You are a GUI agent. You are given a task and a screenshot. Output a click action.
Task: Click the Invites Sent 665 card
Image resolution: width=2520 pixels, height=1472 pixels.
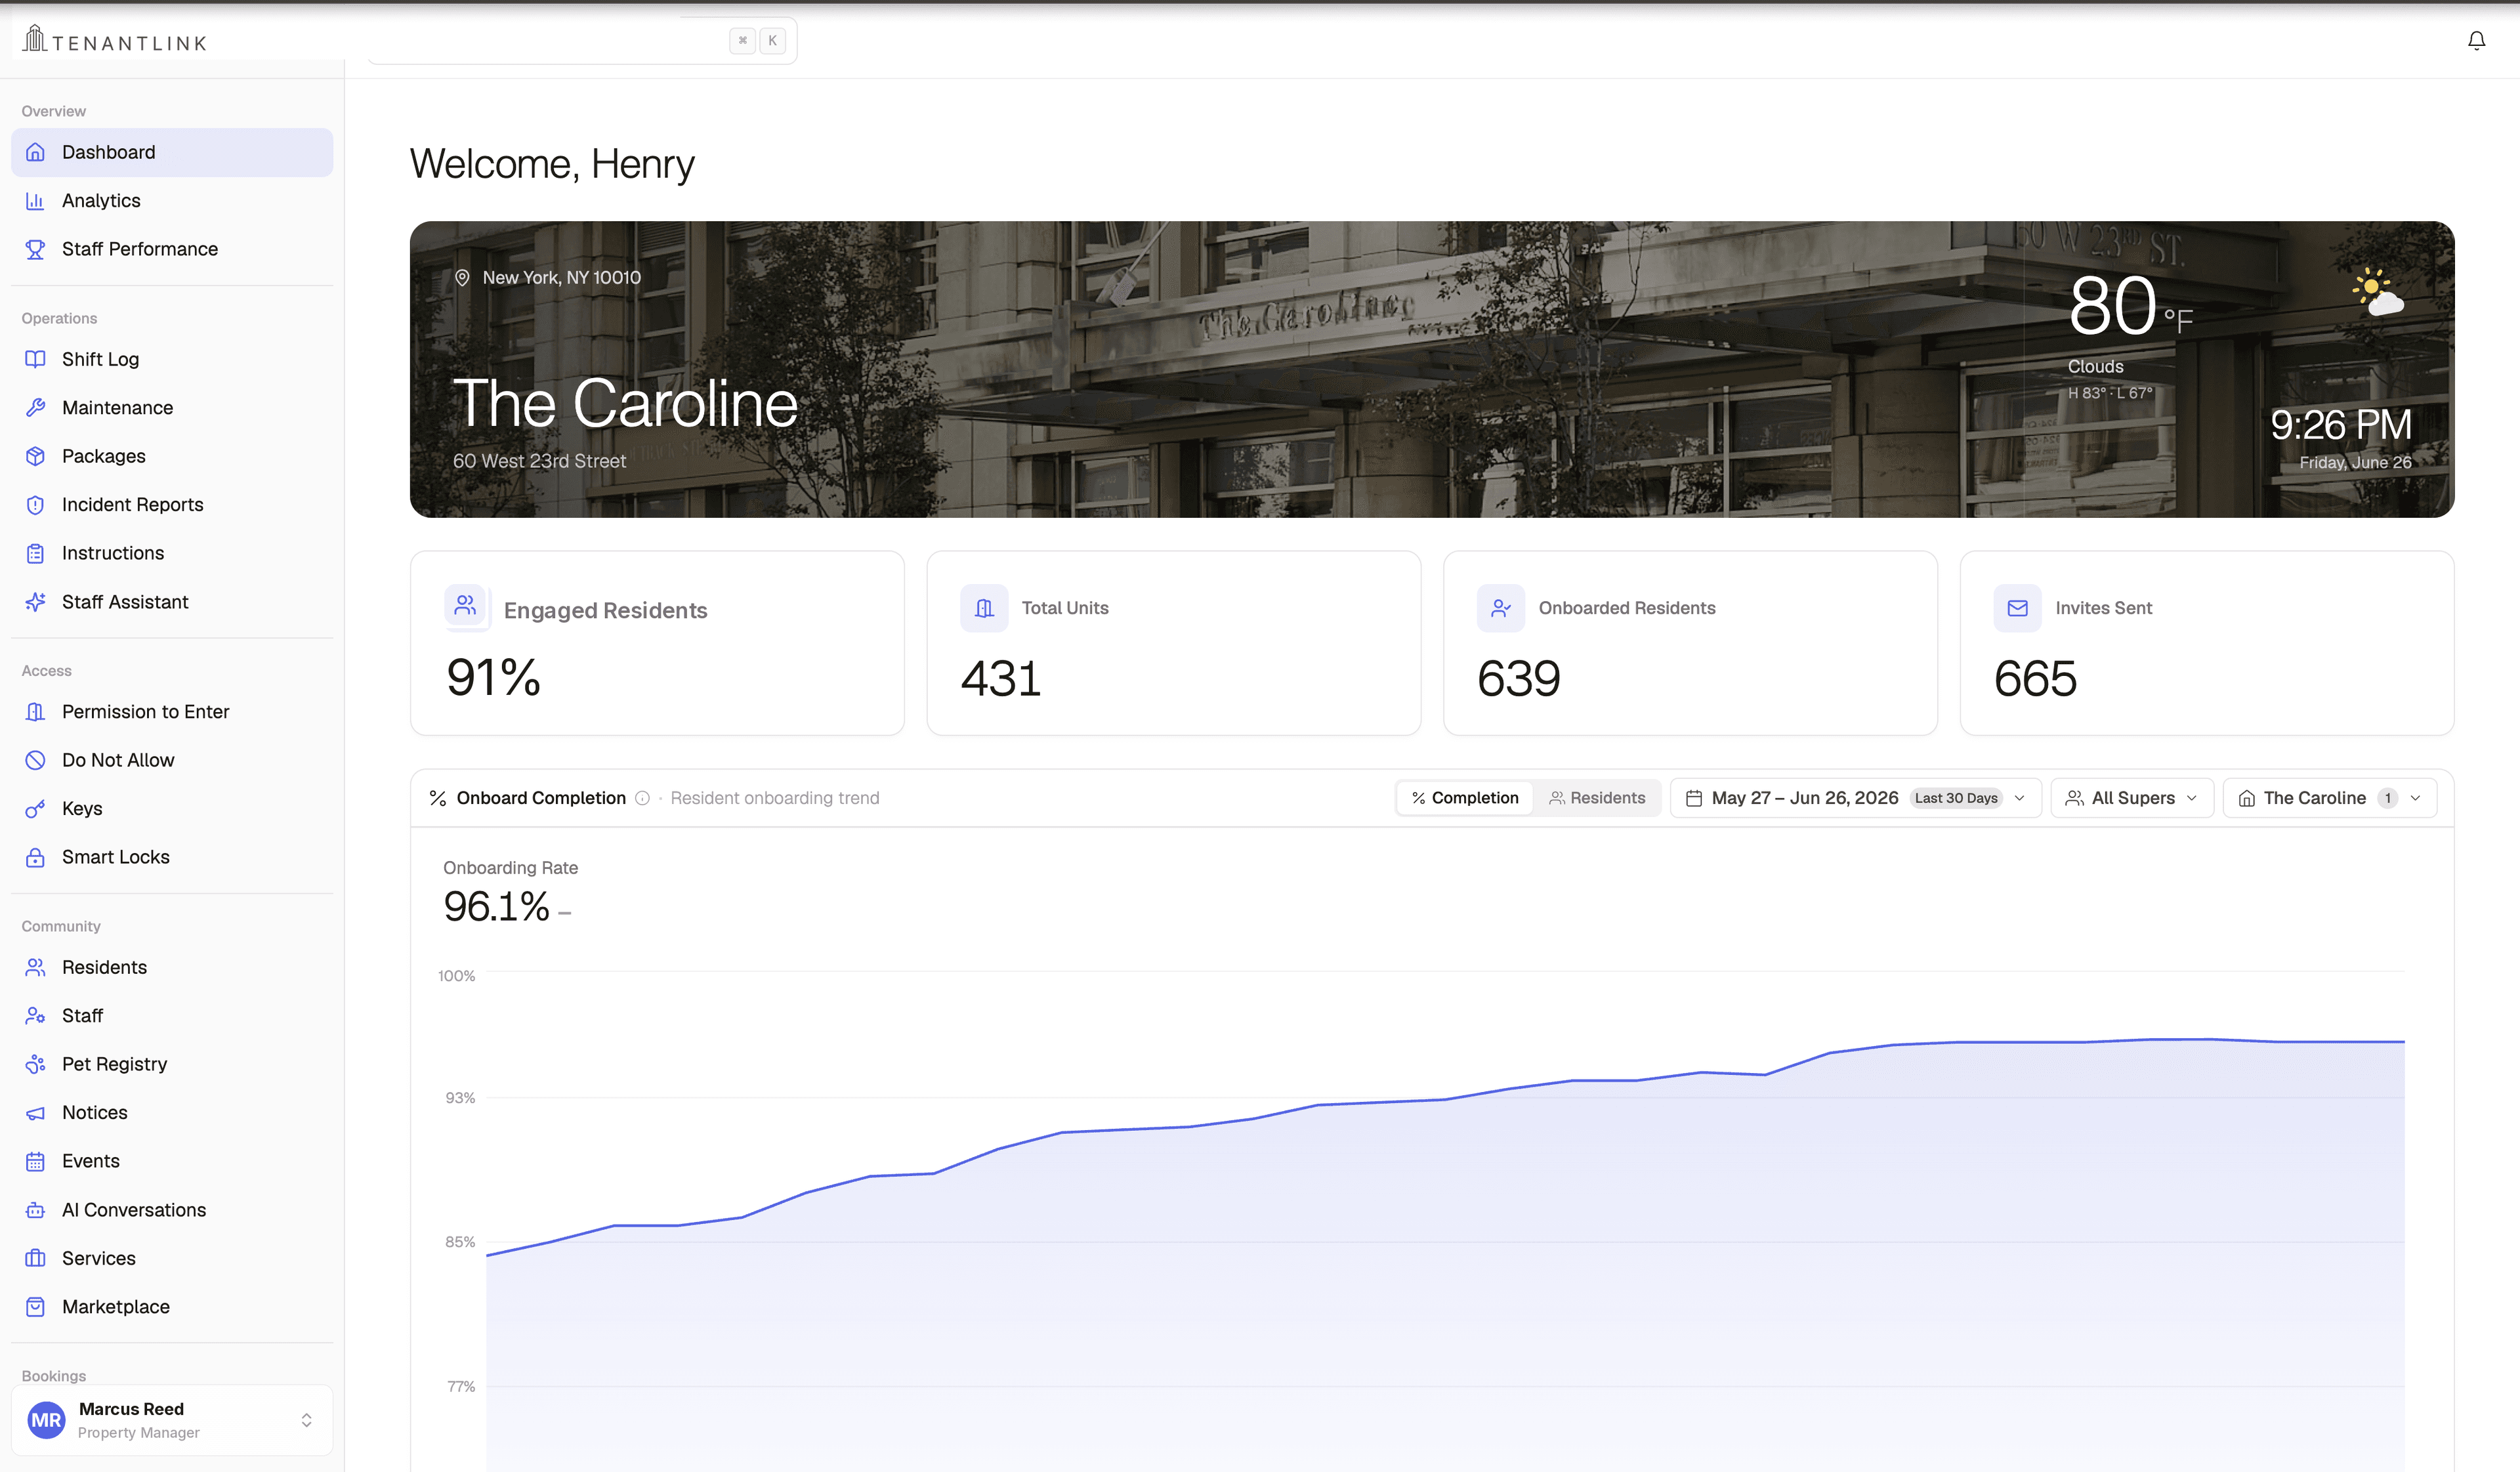2206,643
